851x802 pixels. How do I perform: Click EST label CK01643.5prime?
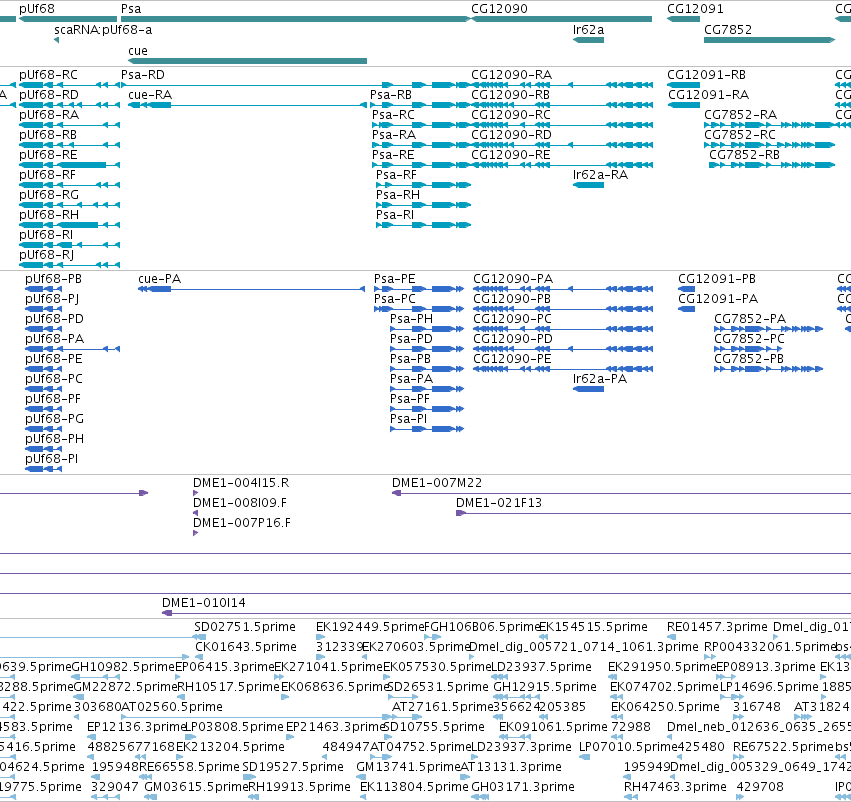tap(246, 647)
